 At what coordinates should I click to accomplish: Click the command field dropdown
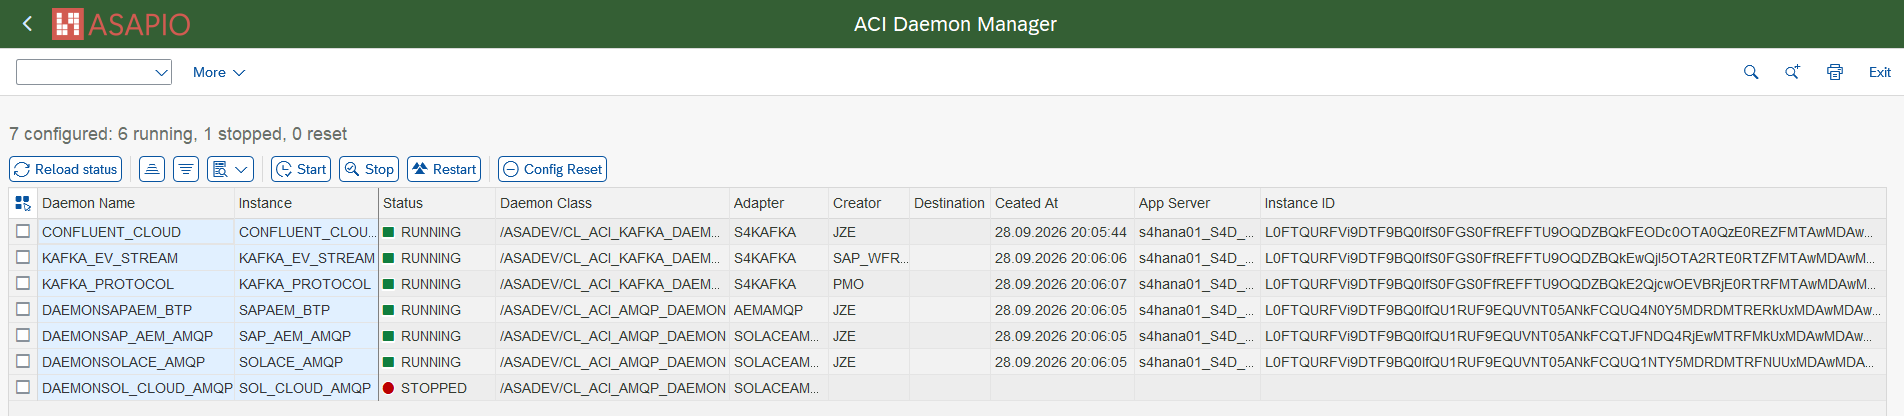[161, 72]
